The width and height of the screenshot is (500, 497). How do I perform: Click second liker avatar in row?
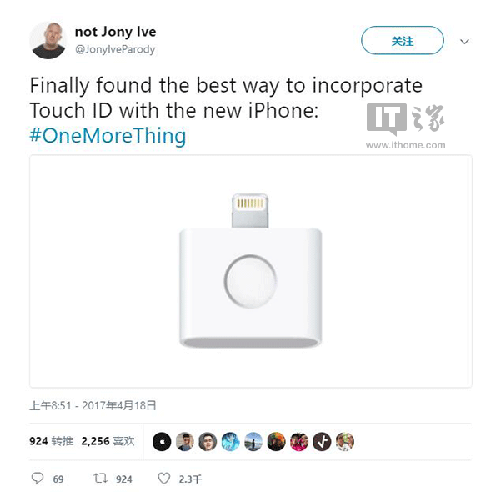click(x=185, y=442)
